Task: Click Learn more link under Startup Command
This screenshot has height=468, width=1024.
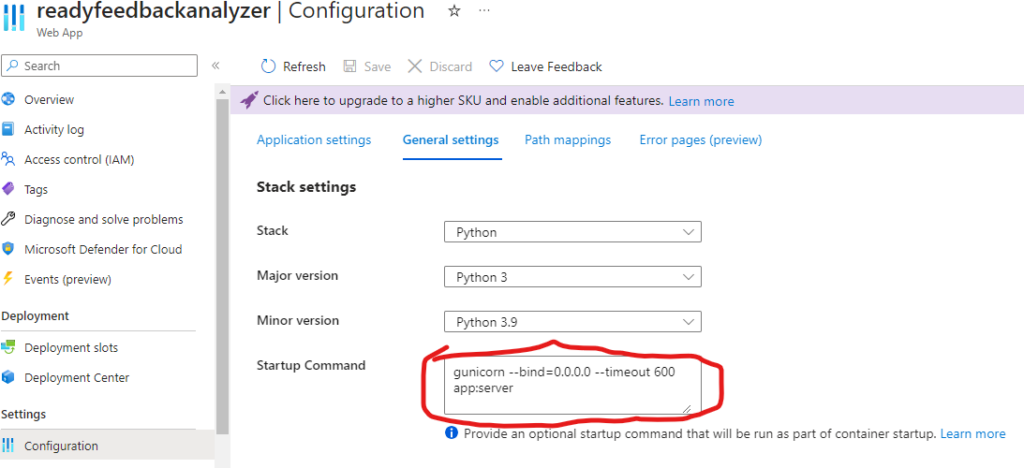Action: tap(972, 434)
